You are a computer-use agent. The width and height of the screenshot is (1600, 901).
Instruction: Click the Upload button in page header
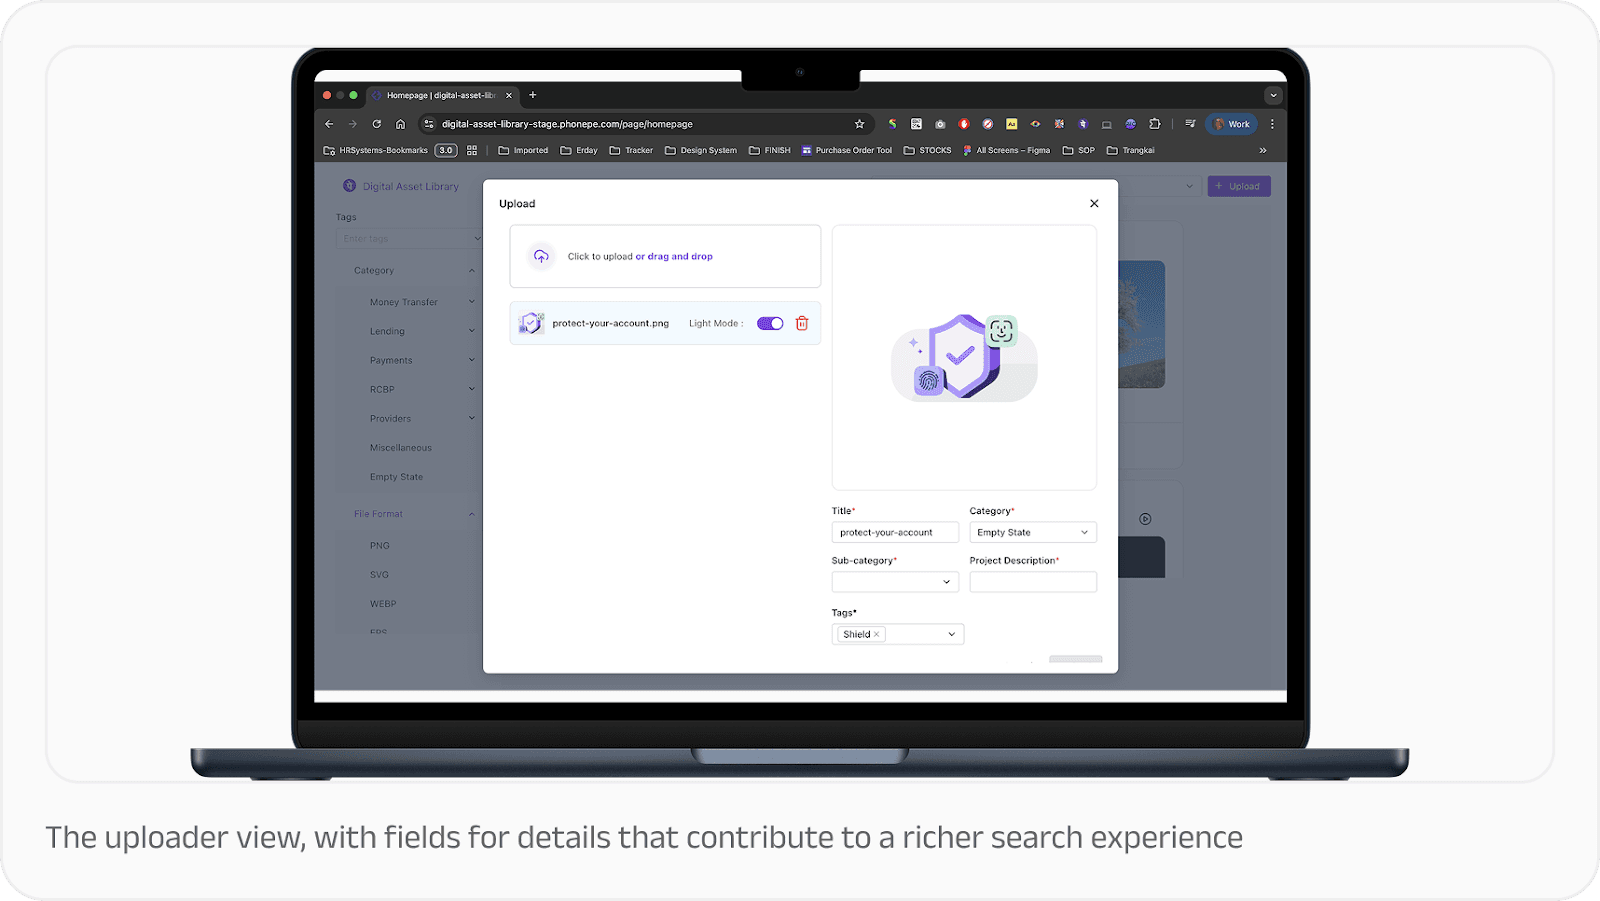tap(1239, 186)
